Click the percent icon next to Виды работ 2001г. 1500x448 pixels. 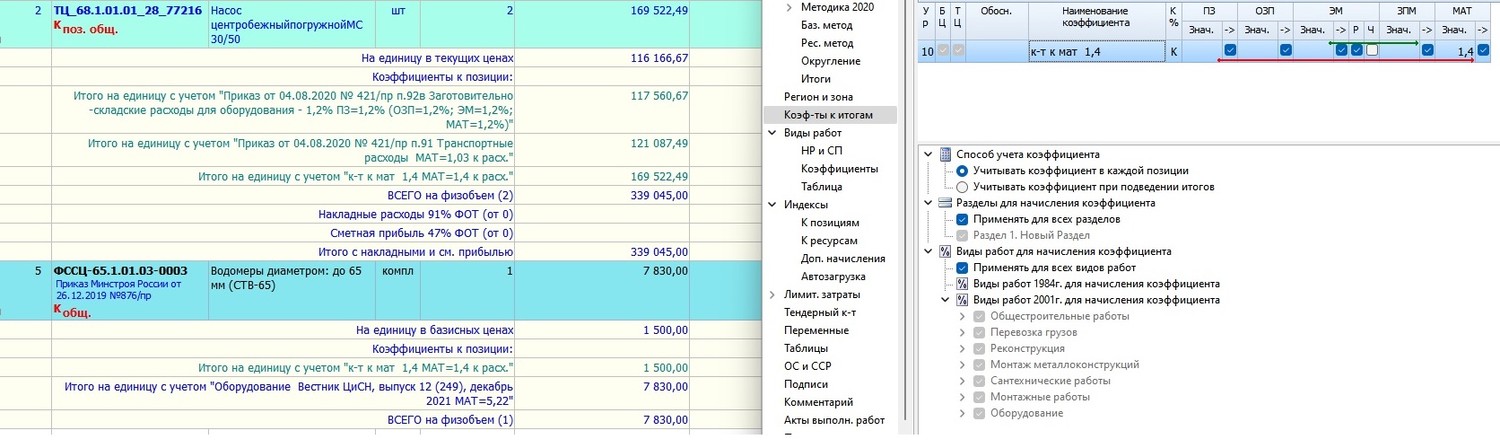(962, 300)
